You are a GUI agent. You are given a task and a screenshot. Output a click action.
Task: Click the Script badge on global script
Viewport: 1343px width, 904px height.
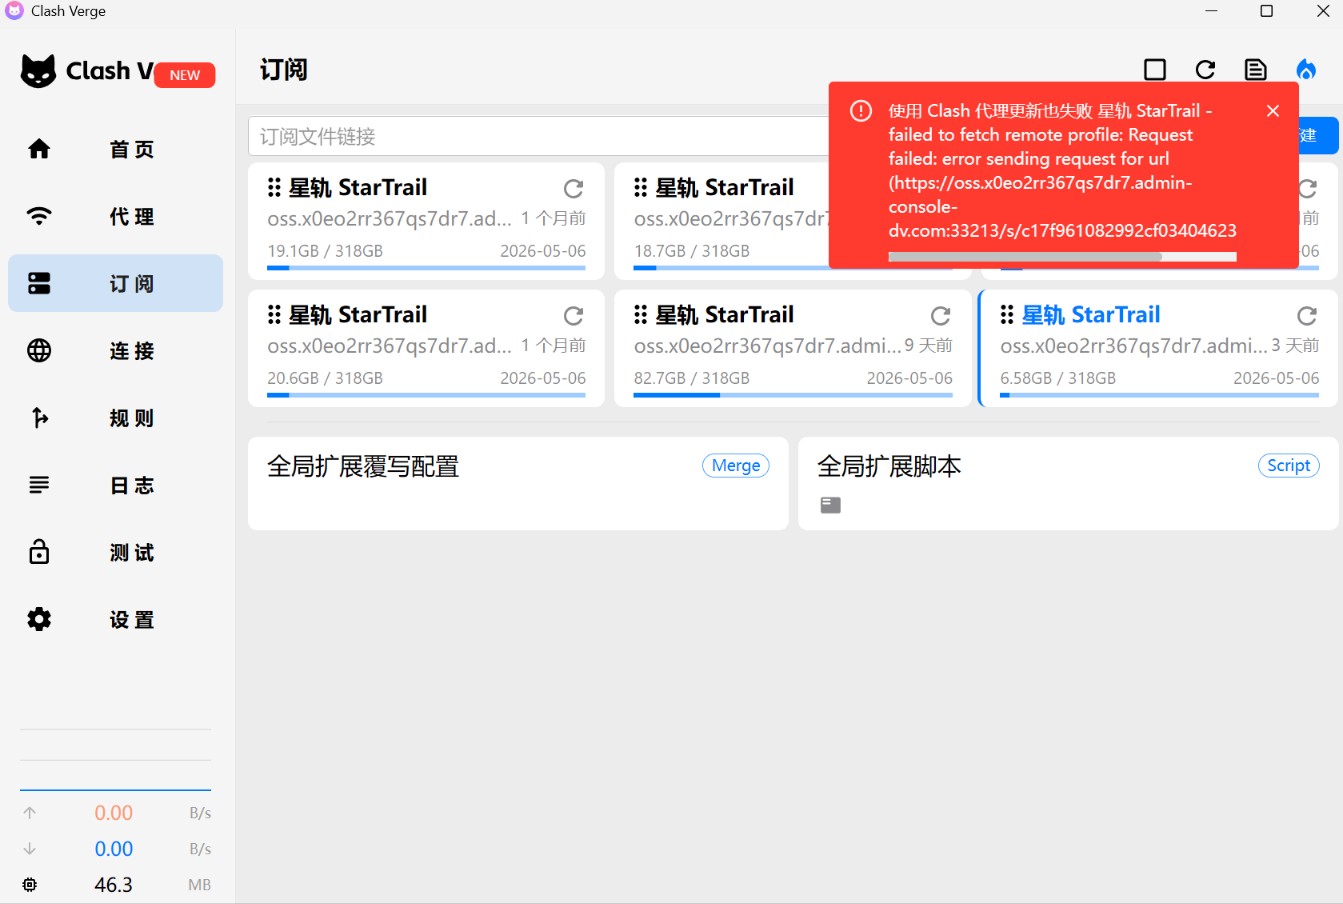pyautogui.click(x=1288, y=465)
